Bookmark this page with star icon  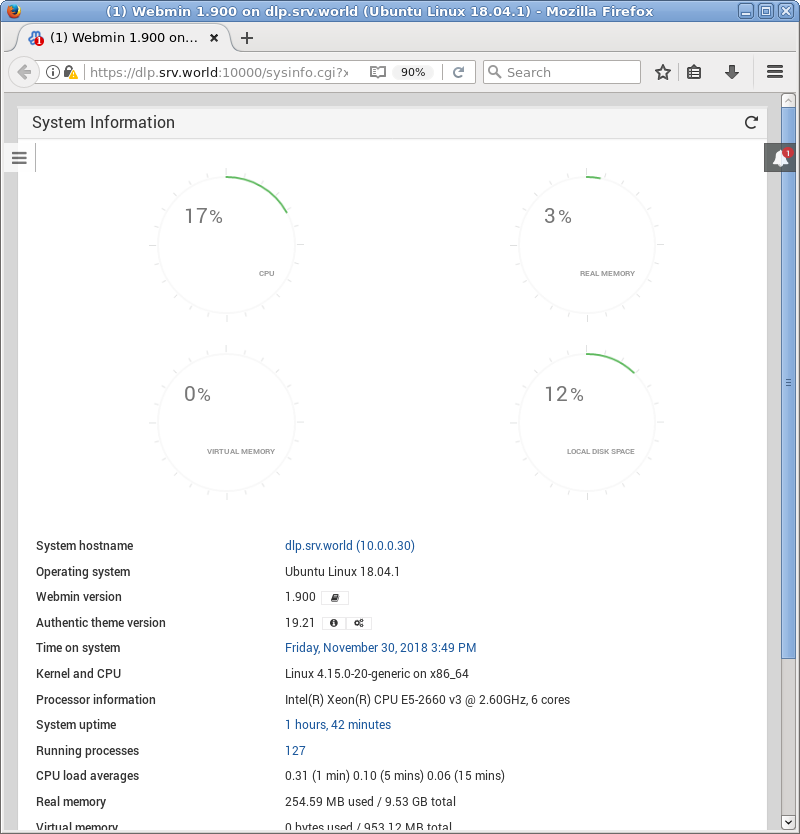663,72
